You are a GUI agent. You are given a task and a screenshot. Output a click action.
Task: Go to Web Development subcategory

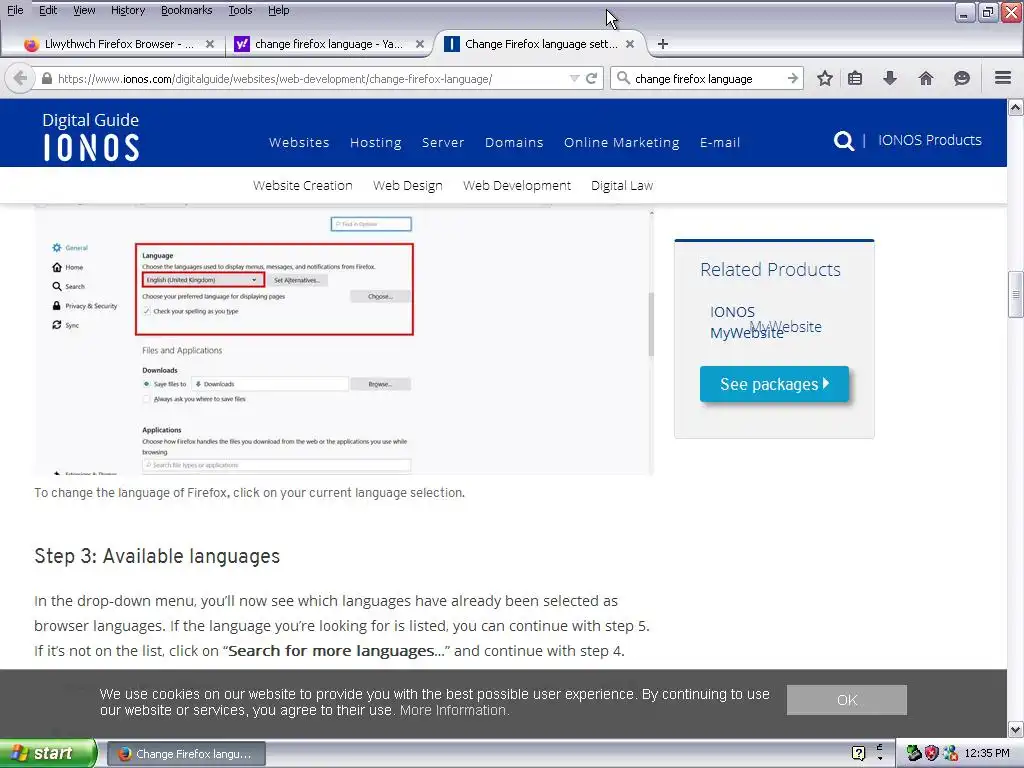[517, 185]
